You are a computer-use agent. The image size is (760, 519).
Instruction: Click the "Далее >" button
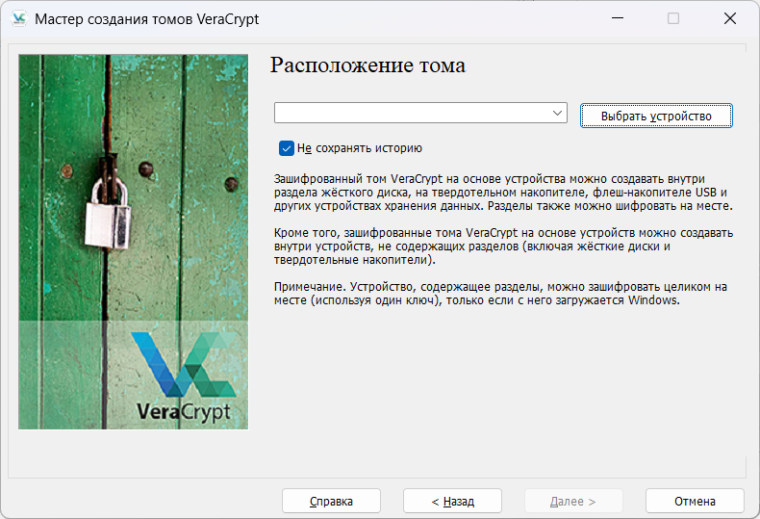click(x=573, y=501)
